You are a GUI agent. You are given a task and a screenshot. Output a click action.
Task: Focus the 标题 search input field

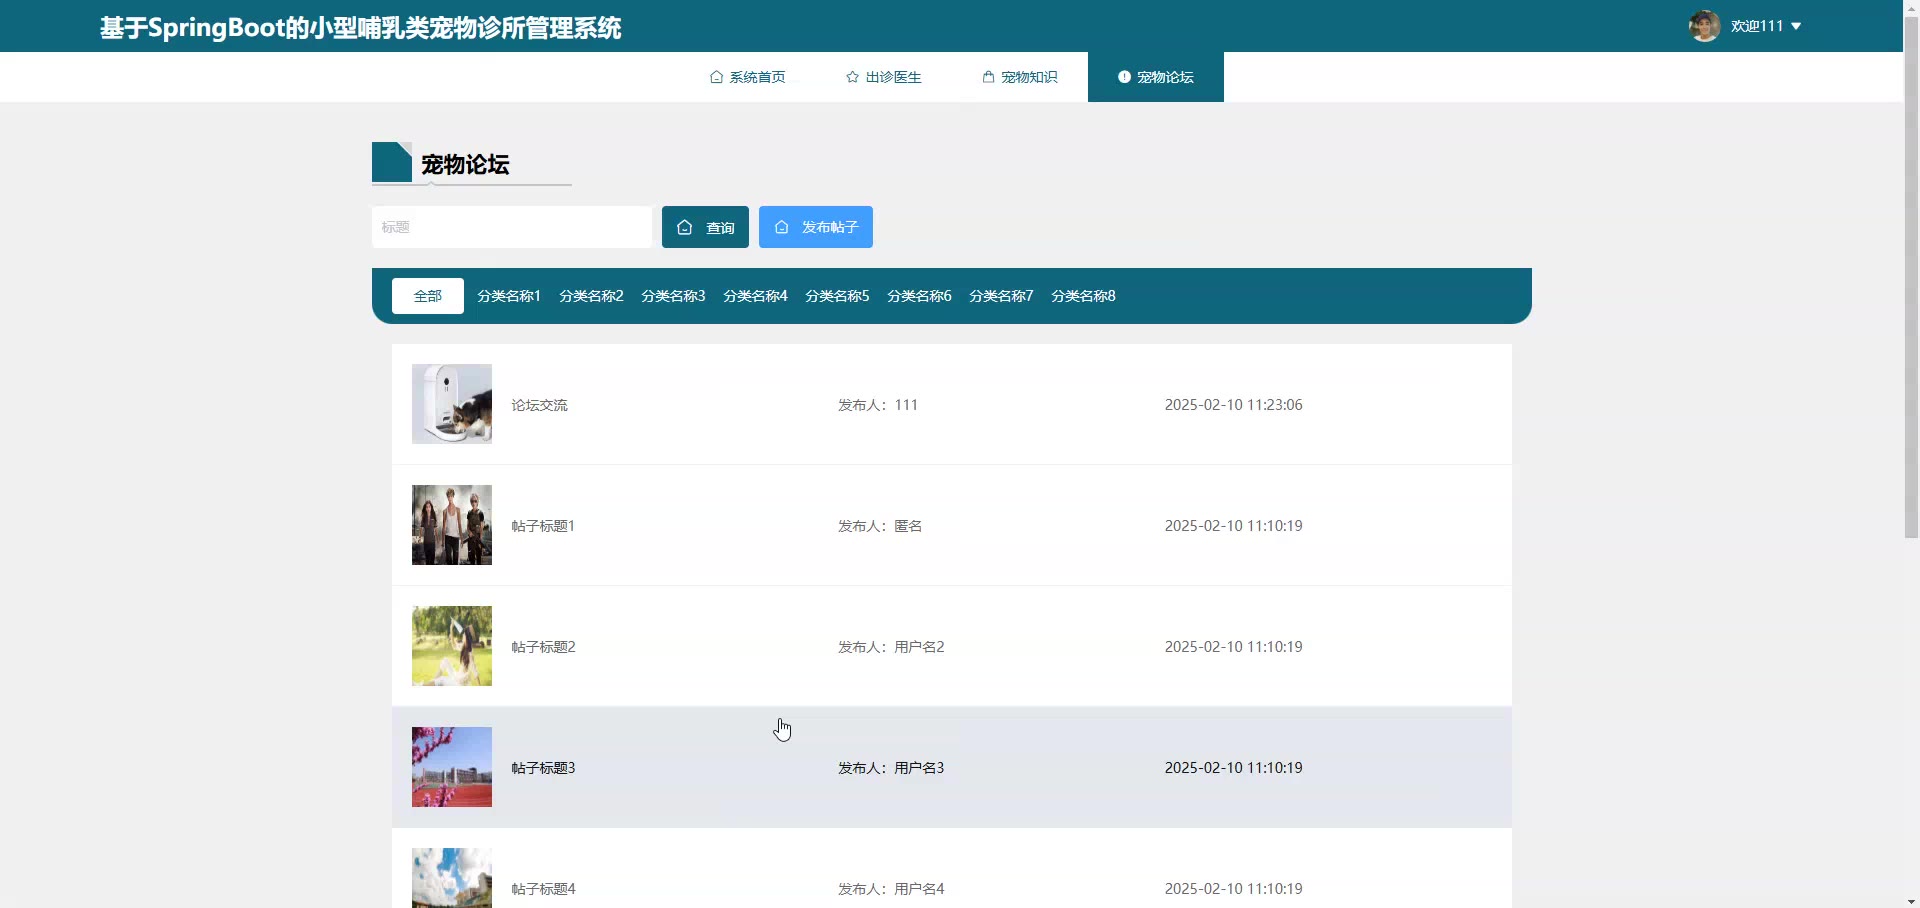coord(511,227)
